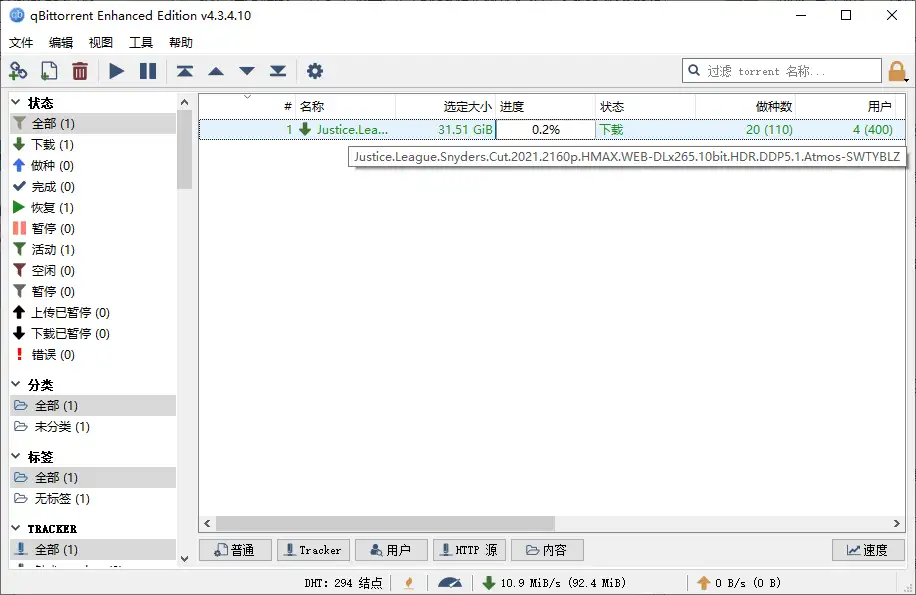
Task: Select the 完成 status filter
Action: tap(48, 186)
